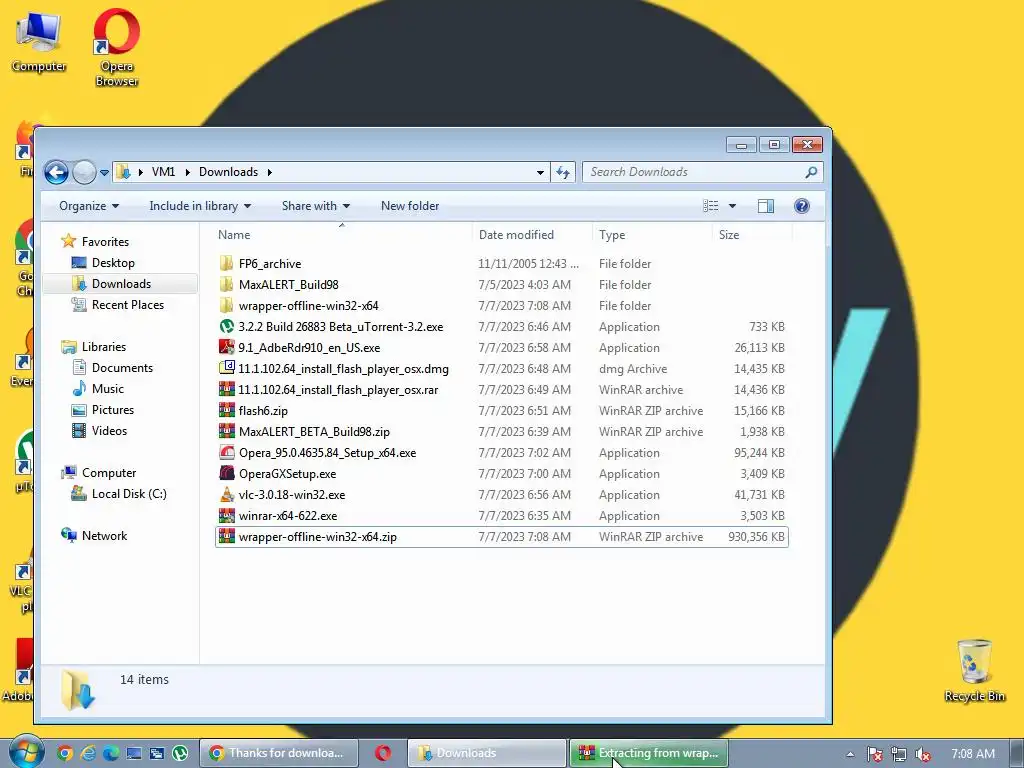Image resolution: width=1024 pixels, height=768 pixels.
Task: Select the MaxALERT_Build98 folder
Action: tap(288, 285)
